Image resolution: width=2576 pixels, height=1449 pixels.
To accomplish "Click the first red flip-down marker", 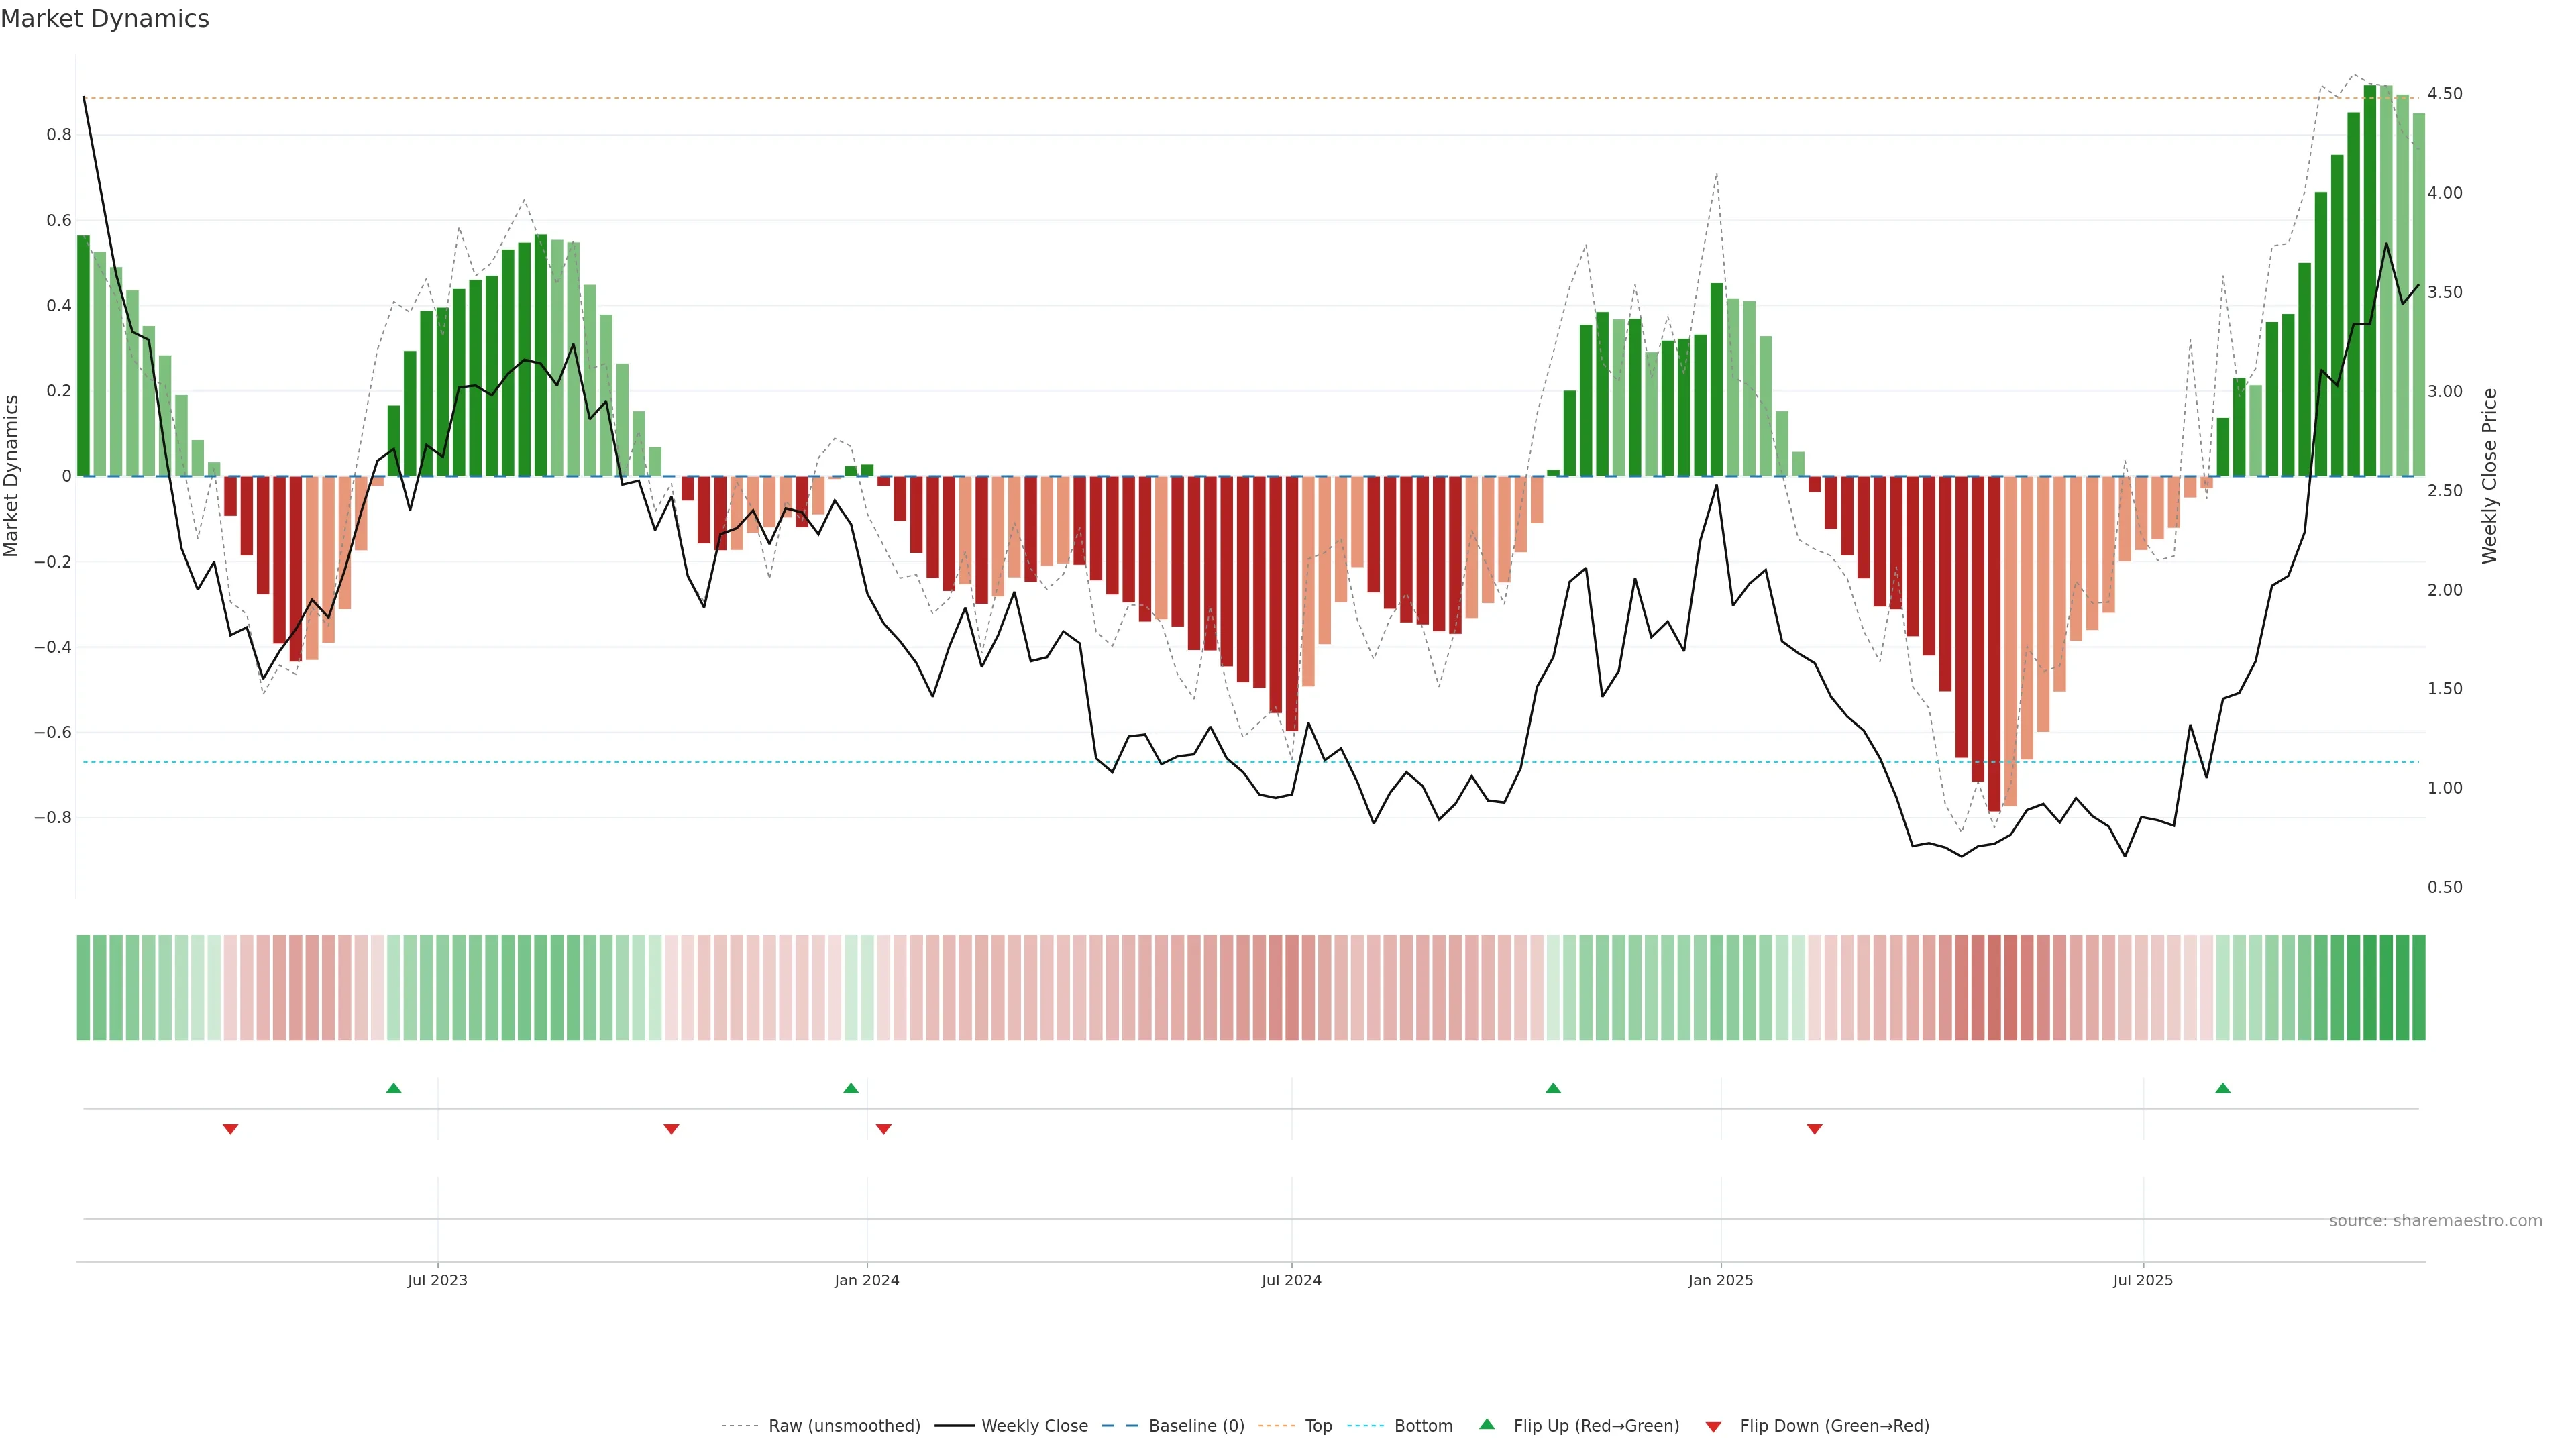I will (x=230, y=1129).
